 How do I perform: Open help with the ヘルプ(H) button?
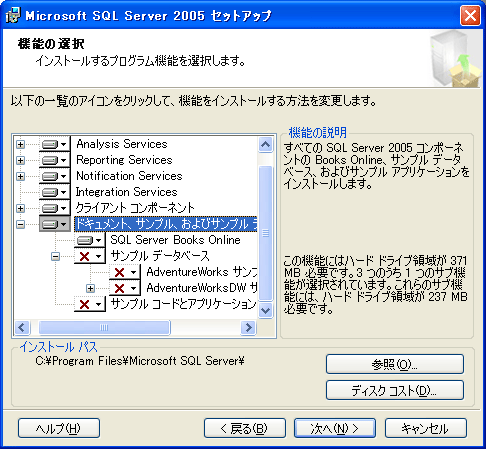[x=59, y=428]
